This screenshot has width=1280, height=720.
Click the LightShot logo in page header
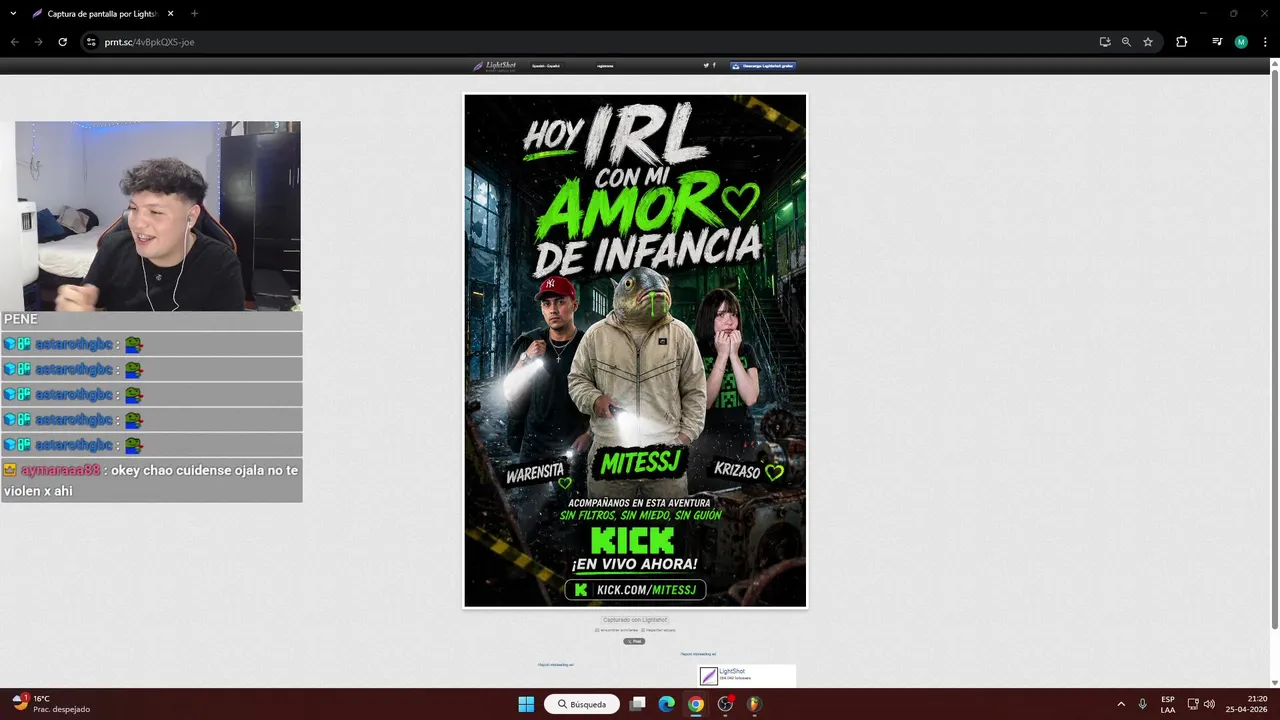pos(495,66)
